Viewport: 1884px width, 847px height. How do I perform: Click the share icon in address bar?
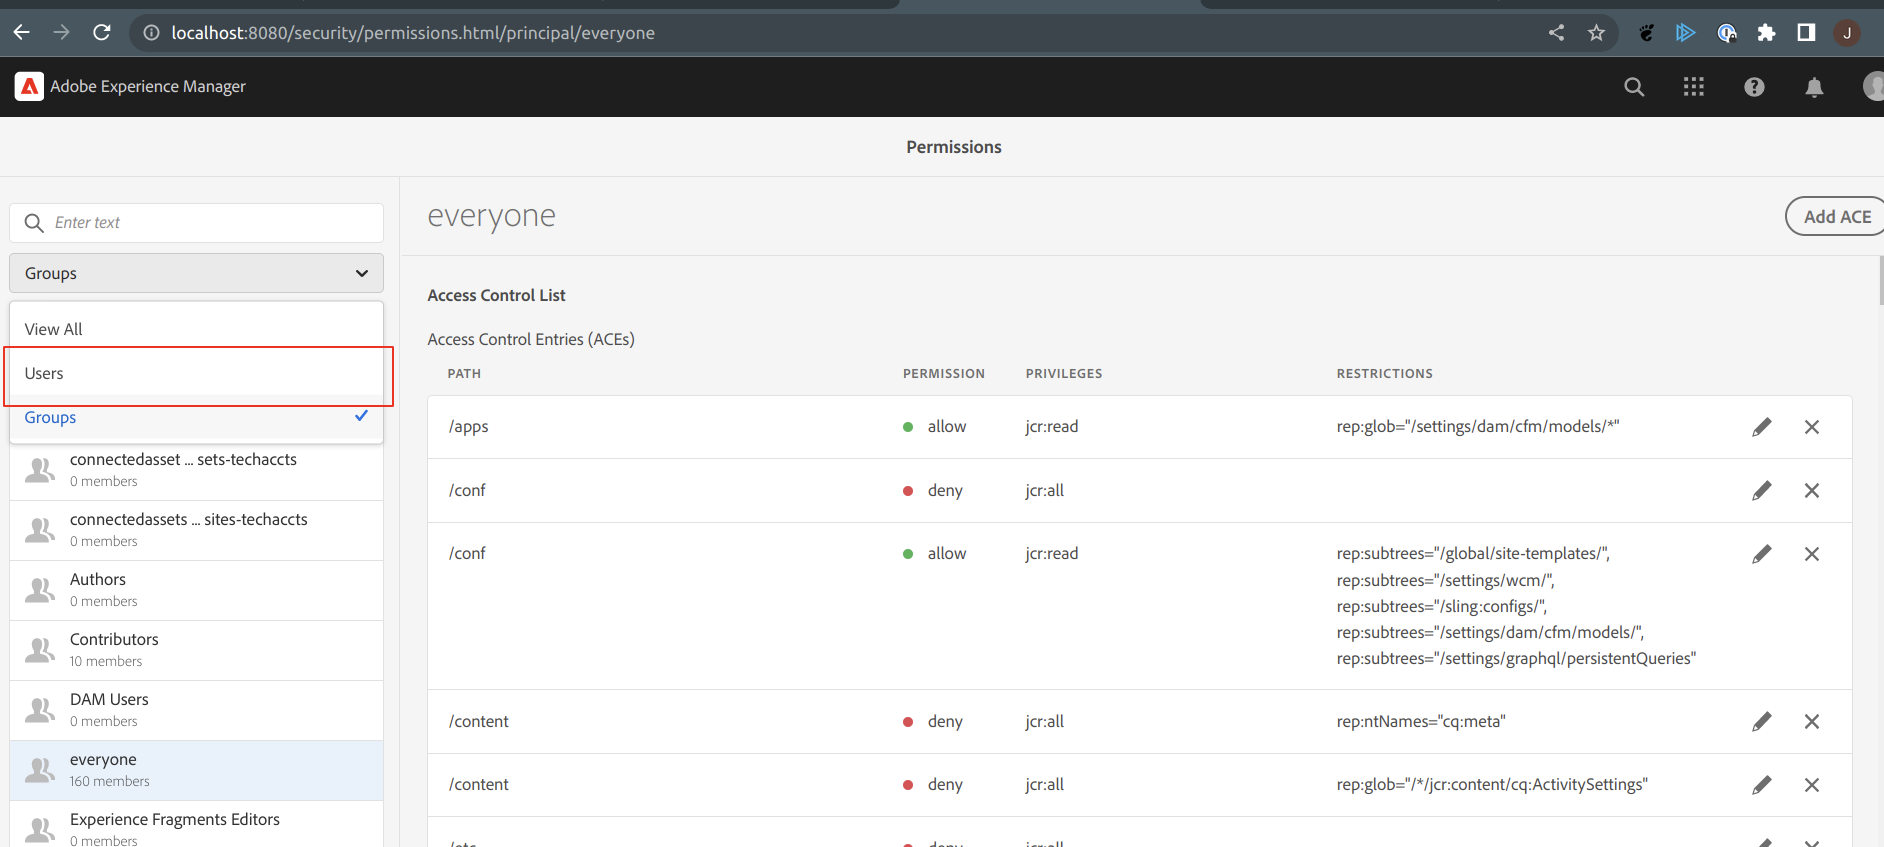click(1556, 33)
